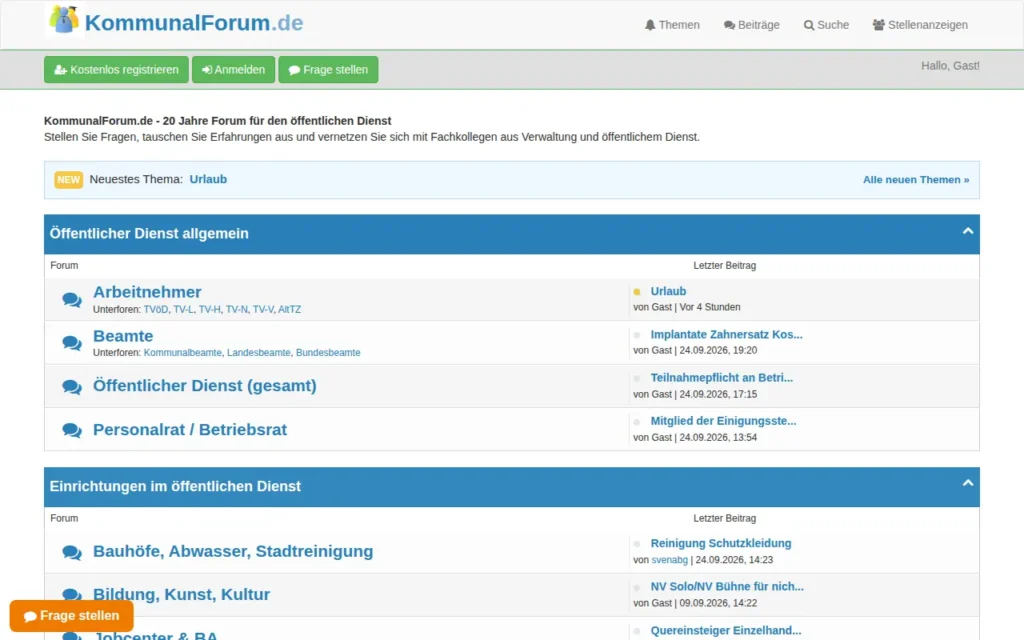1024x640 pixels.
Task: Open Themen in the top navigation
Action: point(672,25)
